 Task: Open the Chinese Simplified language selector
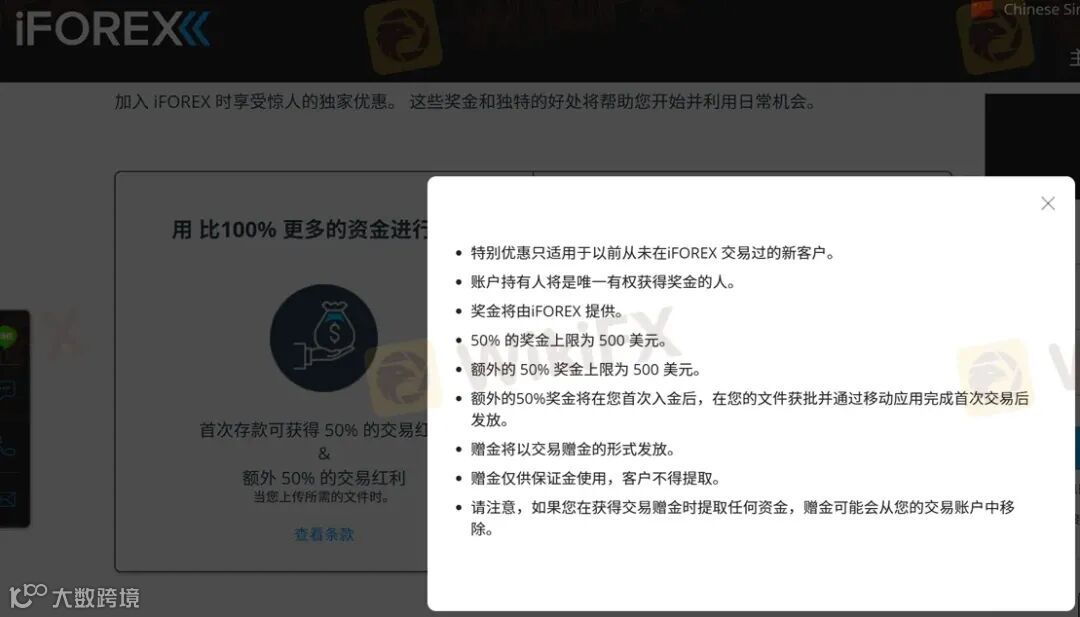pos(1040,9)
